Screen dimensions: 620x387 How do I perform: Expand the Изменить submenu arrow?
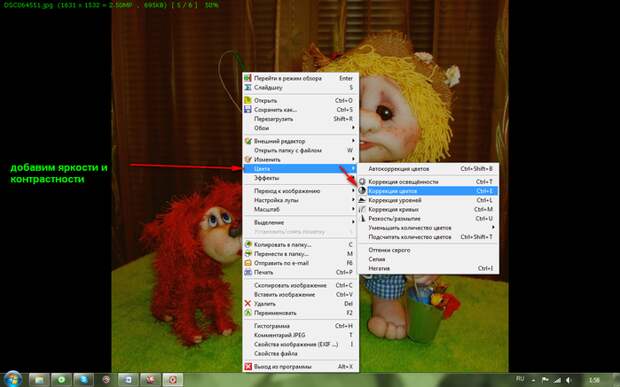click(353, 159)
